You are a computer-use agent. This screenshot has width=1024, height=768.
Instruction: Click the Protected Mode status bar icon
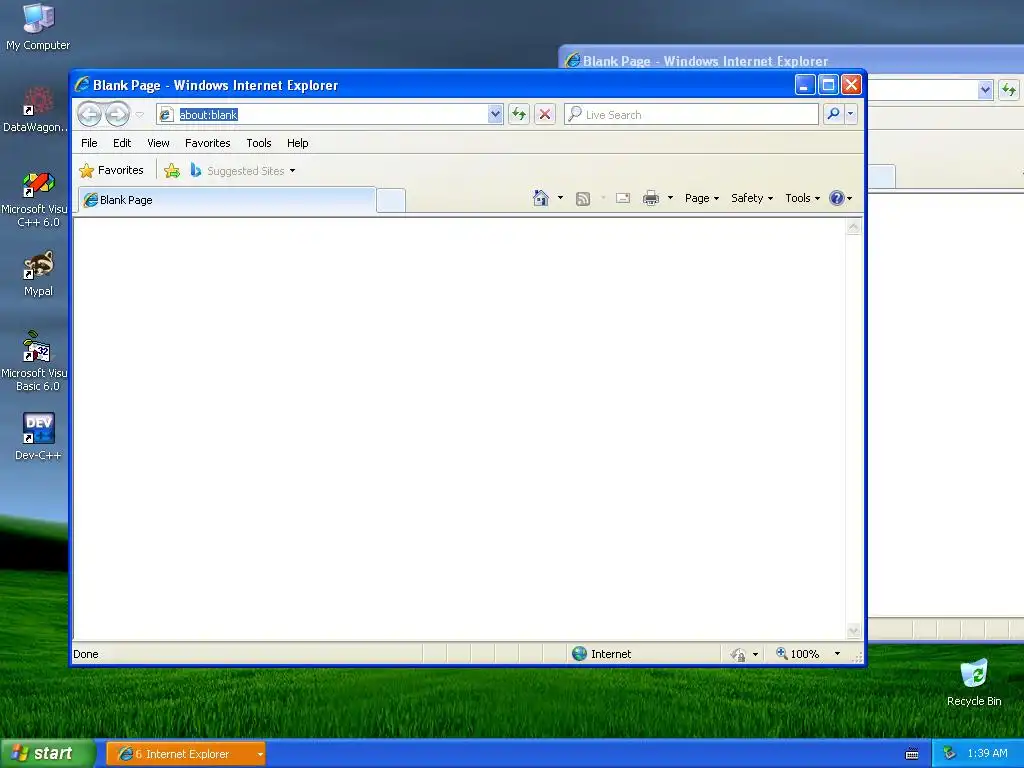click(x=739, y=654)
